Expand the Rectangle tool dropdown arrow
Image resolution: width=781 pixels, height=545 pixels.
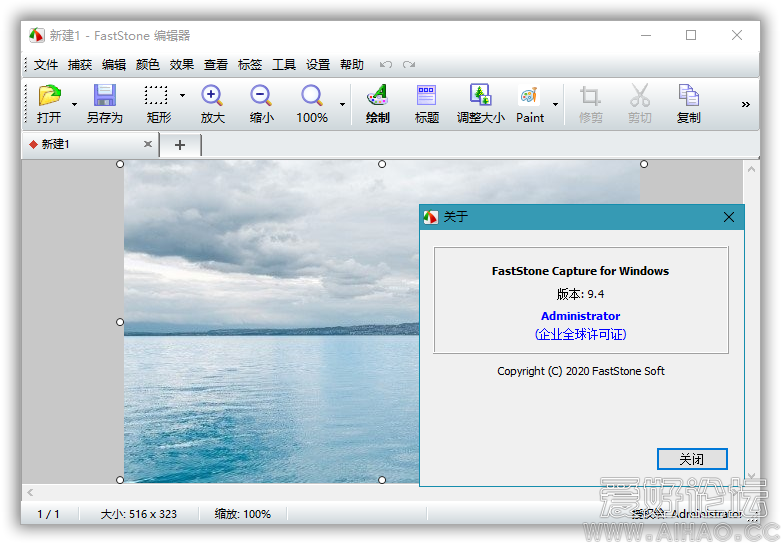click(182, 96)
